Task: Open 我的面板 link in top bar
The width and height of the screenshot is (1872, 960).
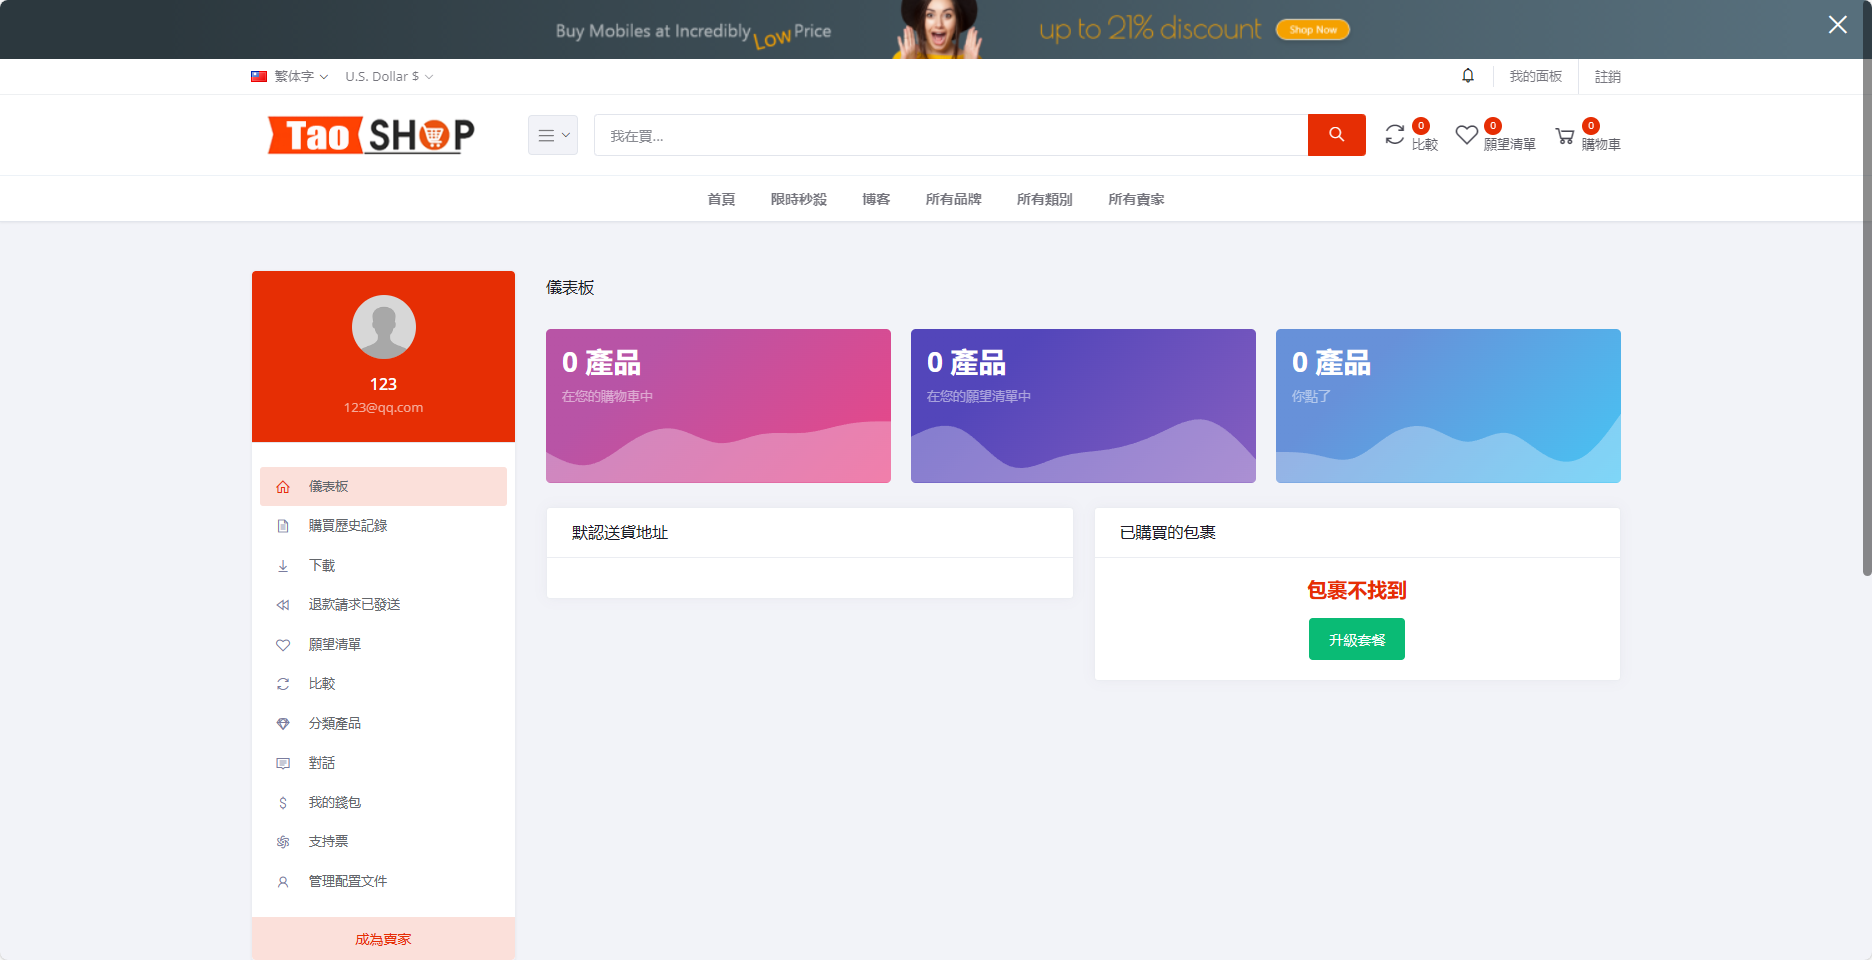Action: click(x=1535, y=76)
